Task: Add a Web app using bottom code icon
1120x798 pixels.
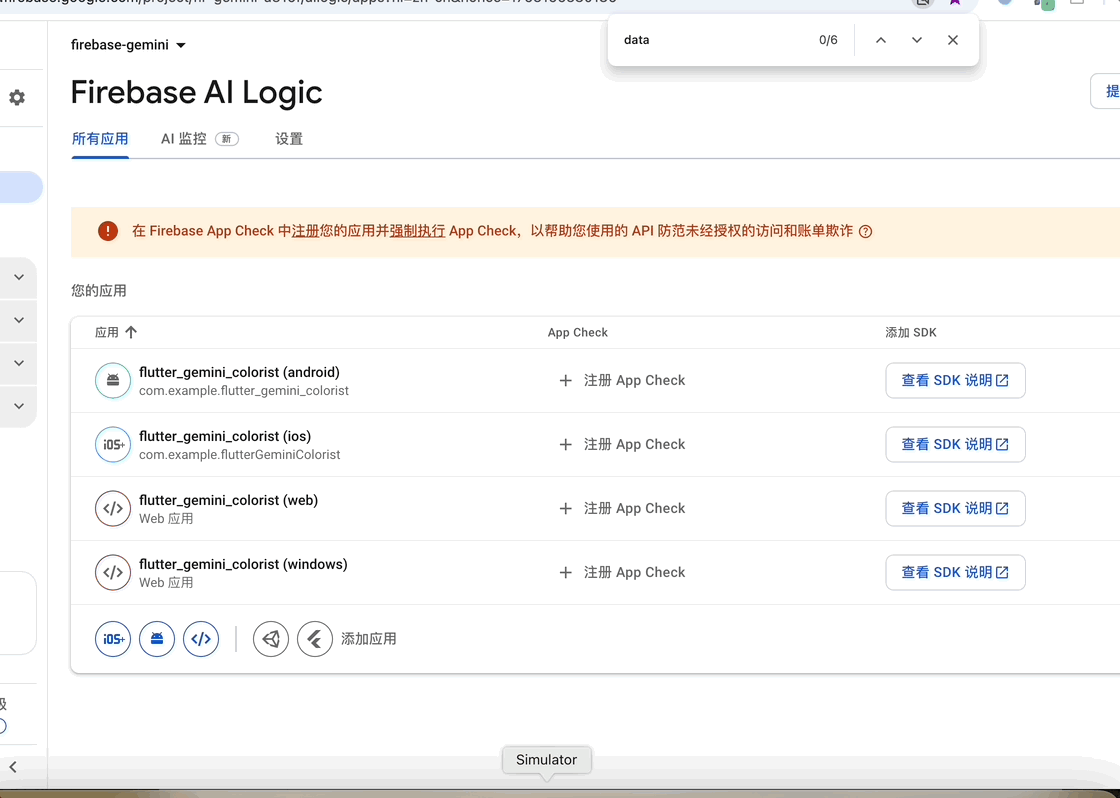Action: [201, 639]
